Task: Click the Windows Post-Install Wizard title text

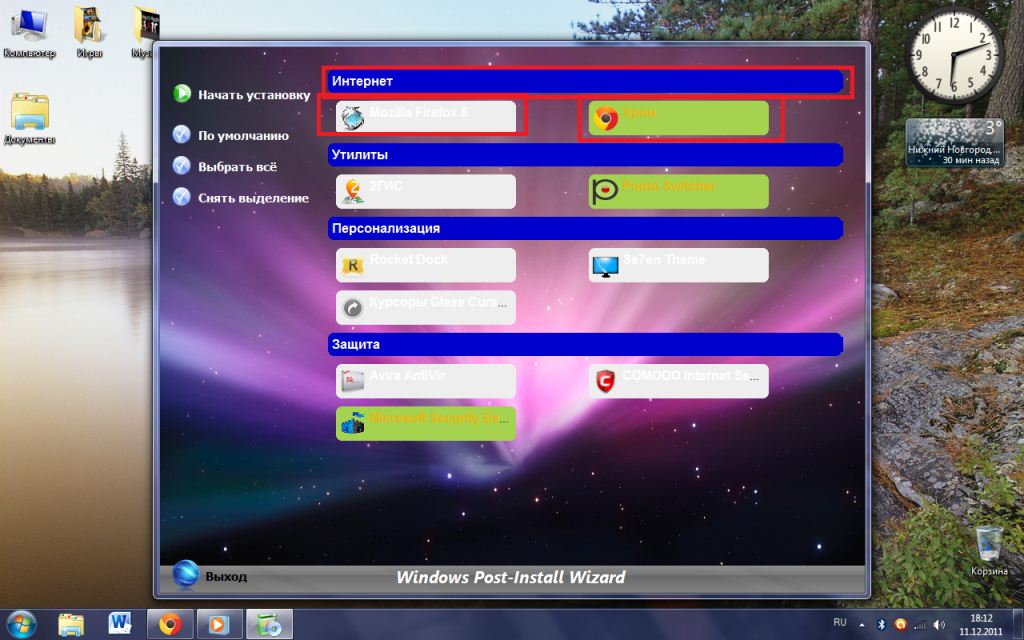Action: coord(511,577)
